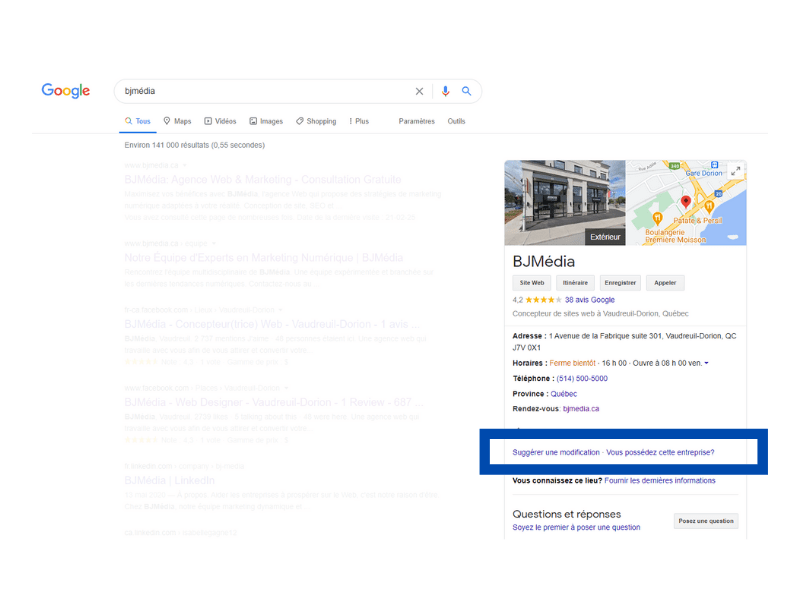Switch to the Images search tab
The height and width of the screenshot is (600, 800).
point(266,120)
